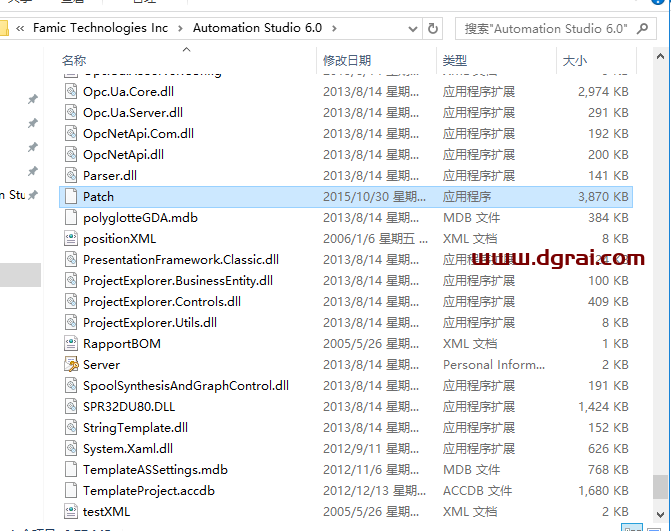This screenshot has width=671, height=531.
Task: Sort files by 大小 column
Action: click(574, 60)
